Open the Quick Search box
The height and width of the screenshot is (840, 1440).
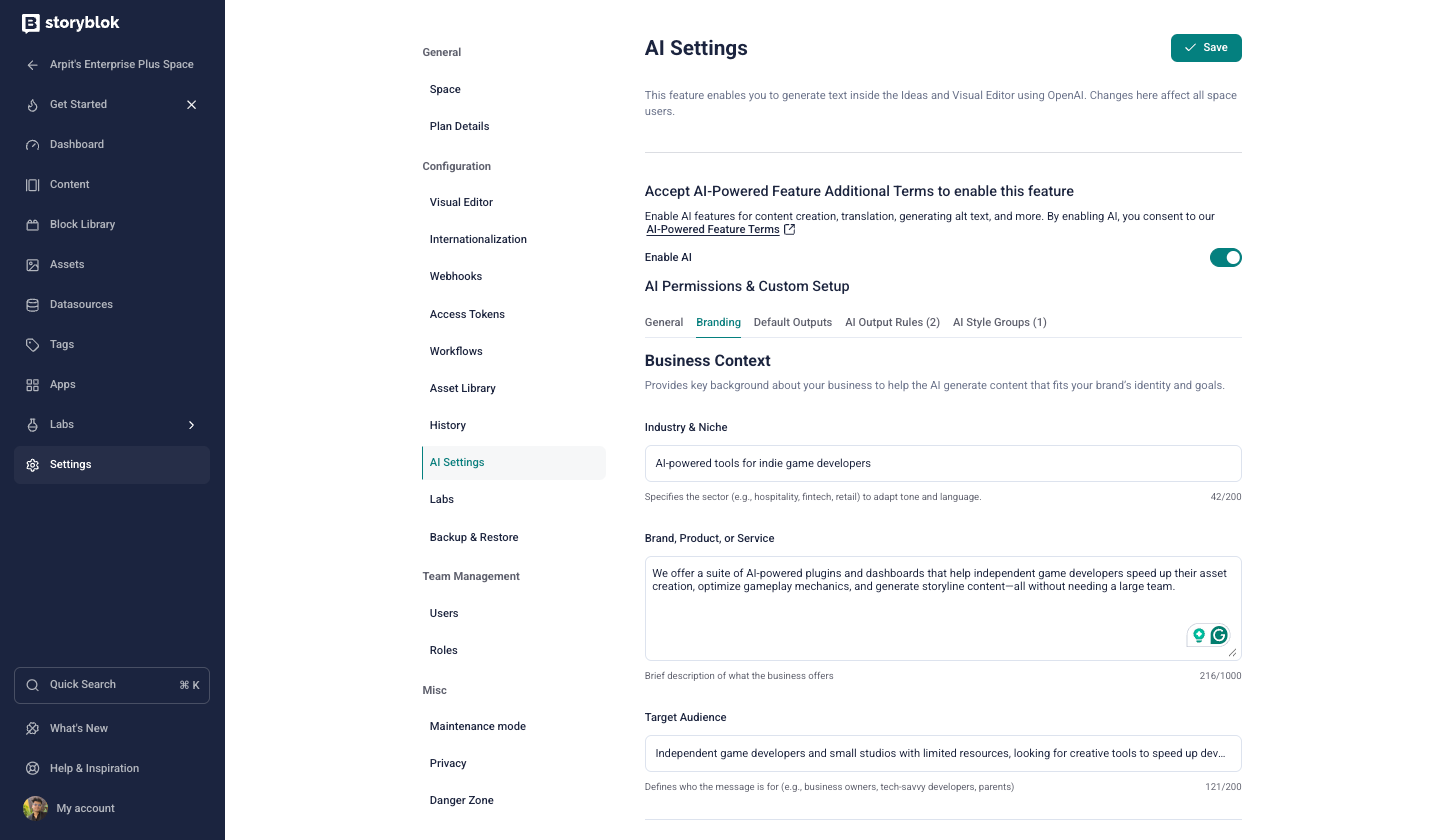point(112,685)
